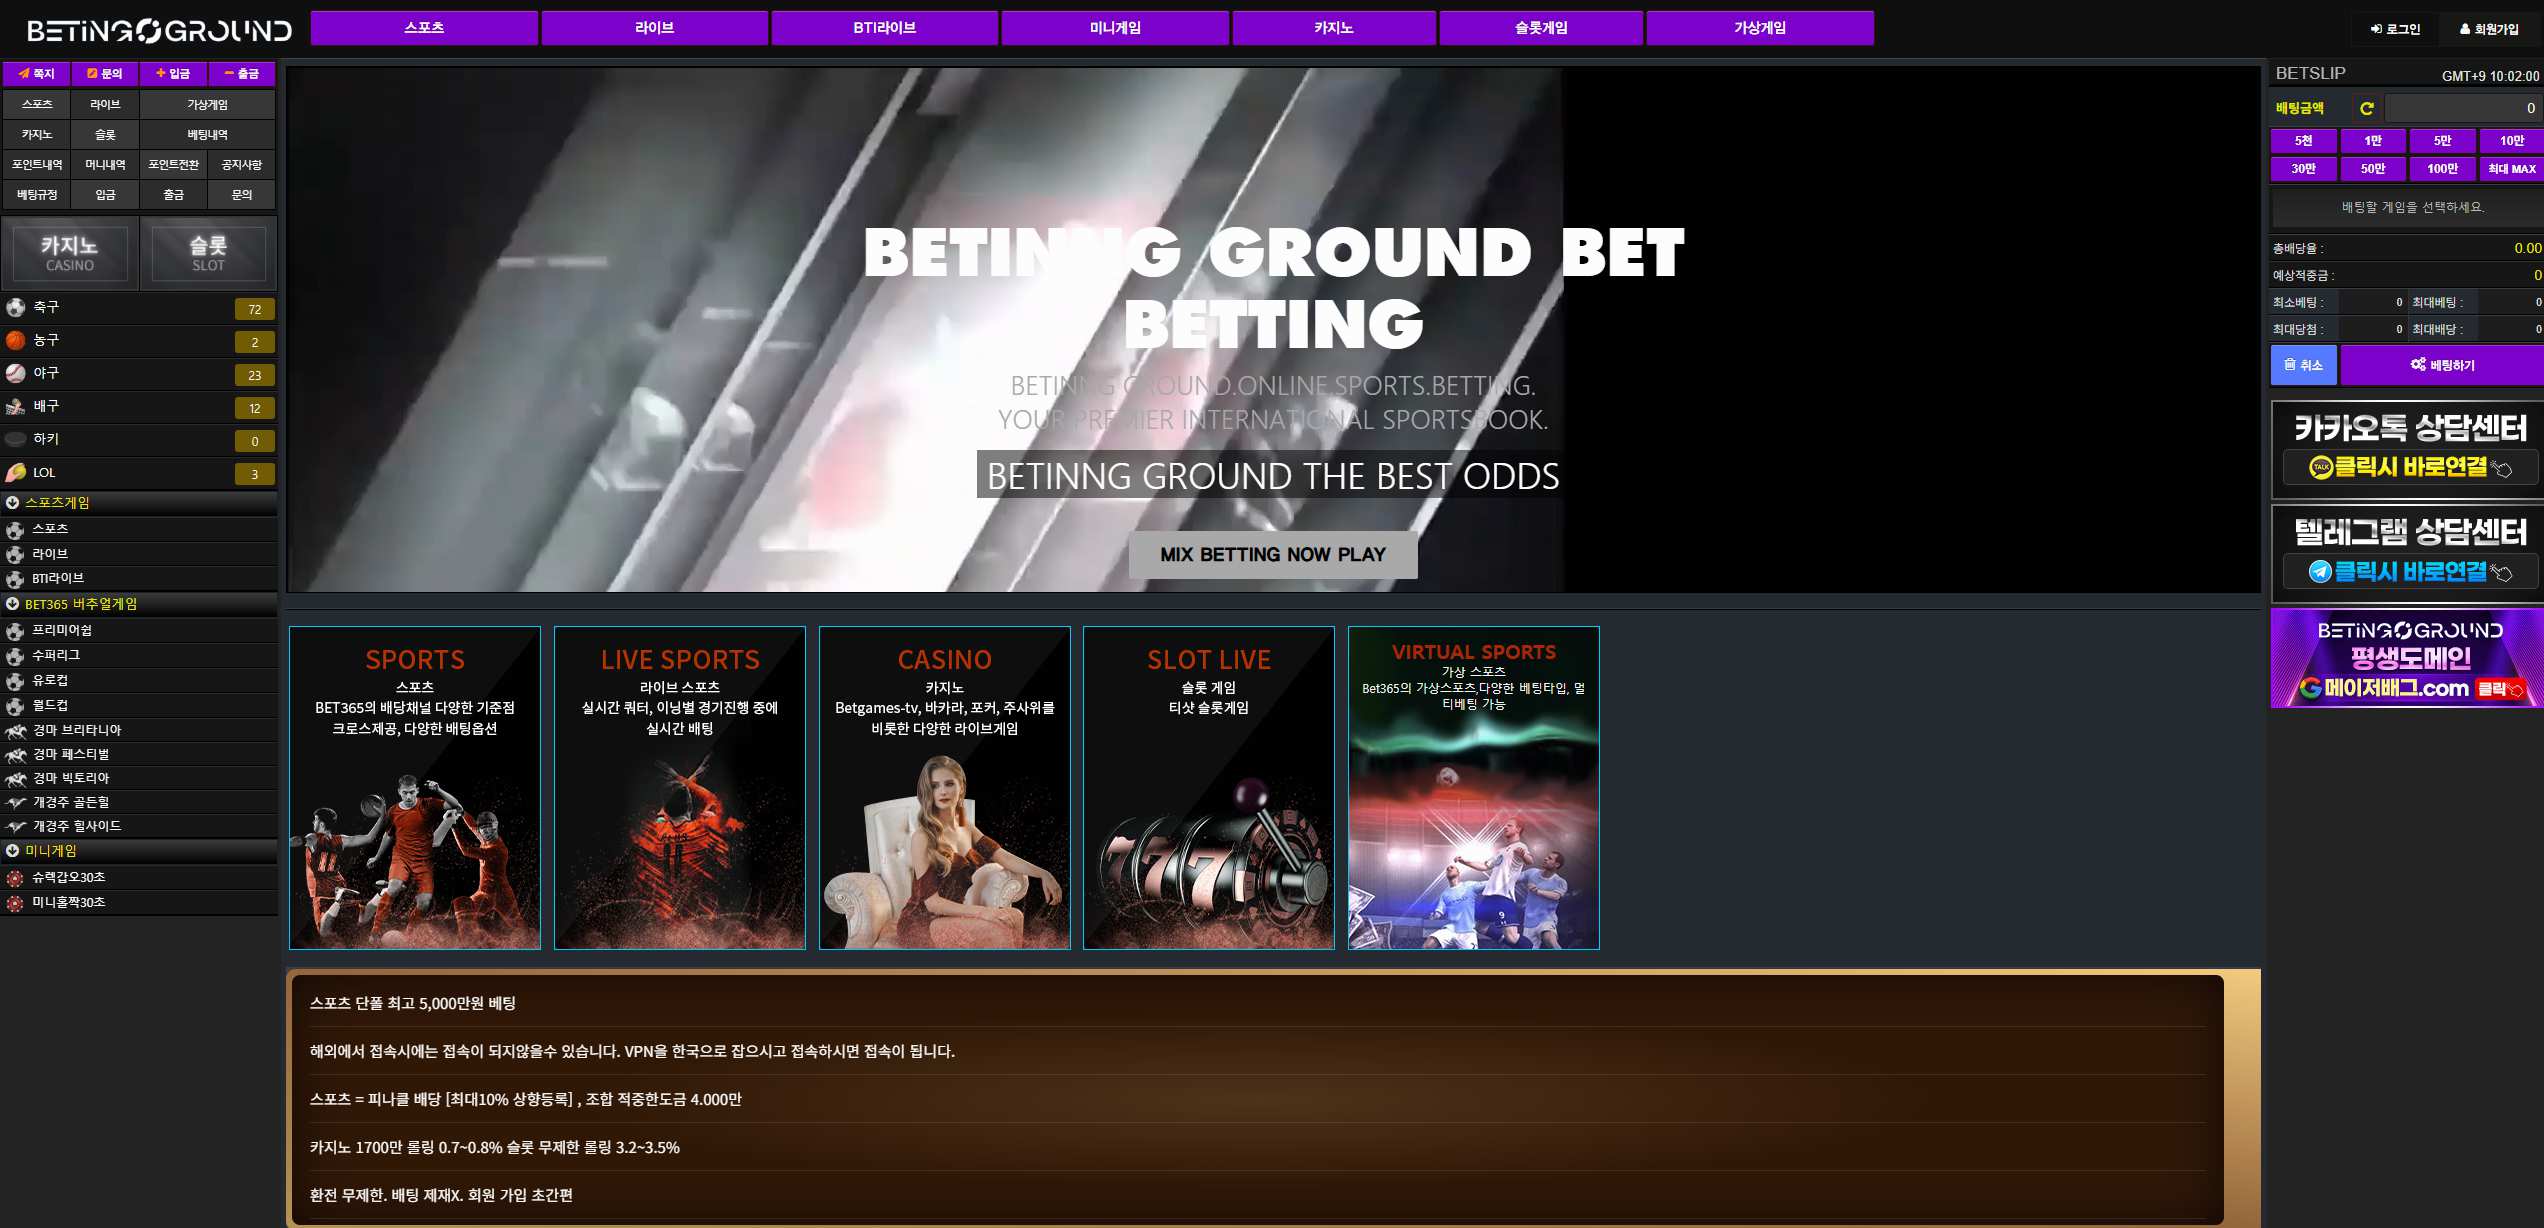
Task: Select the basketball icon for 농구
Action: click(15, 340)
